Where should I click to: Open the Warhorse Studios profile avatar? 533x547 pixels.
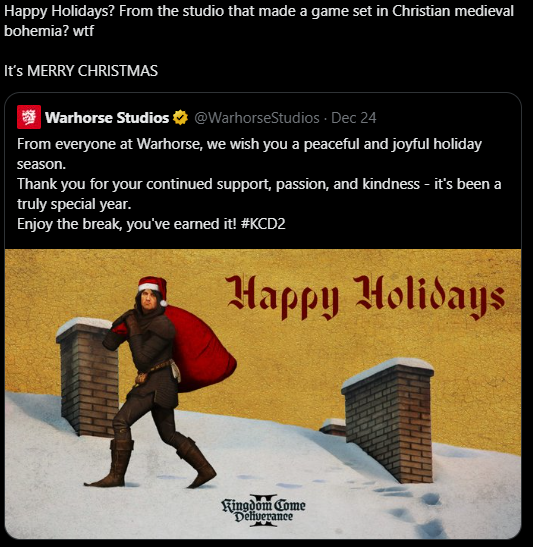[x=29, y=117]
